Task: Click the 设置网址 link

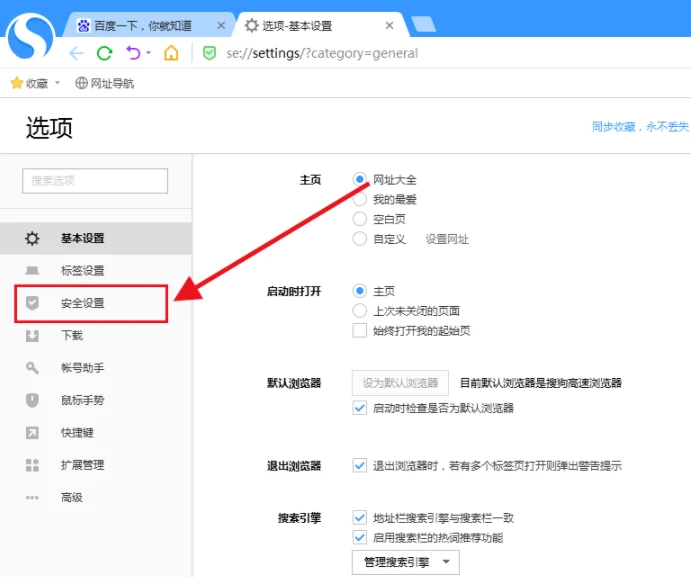Action: (x=447, y=239)
